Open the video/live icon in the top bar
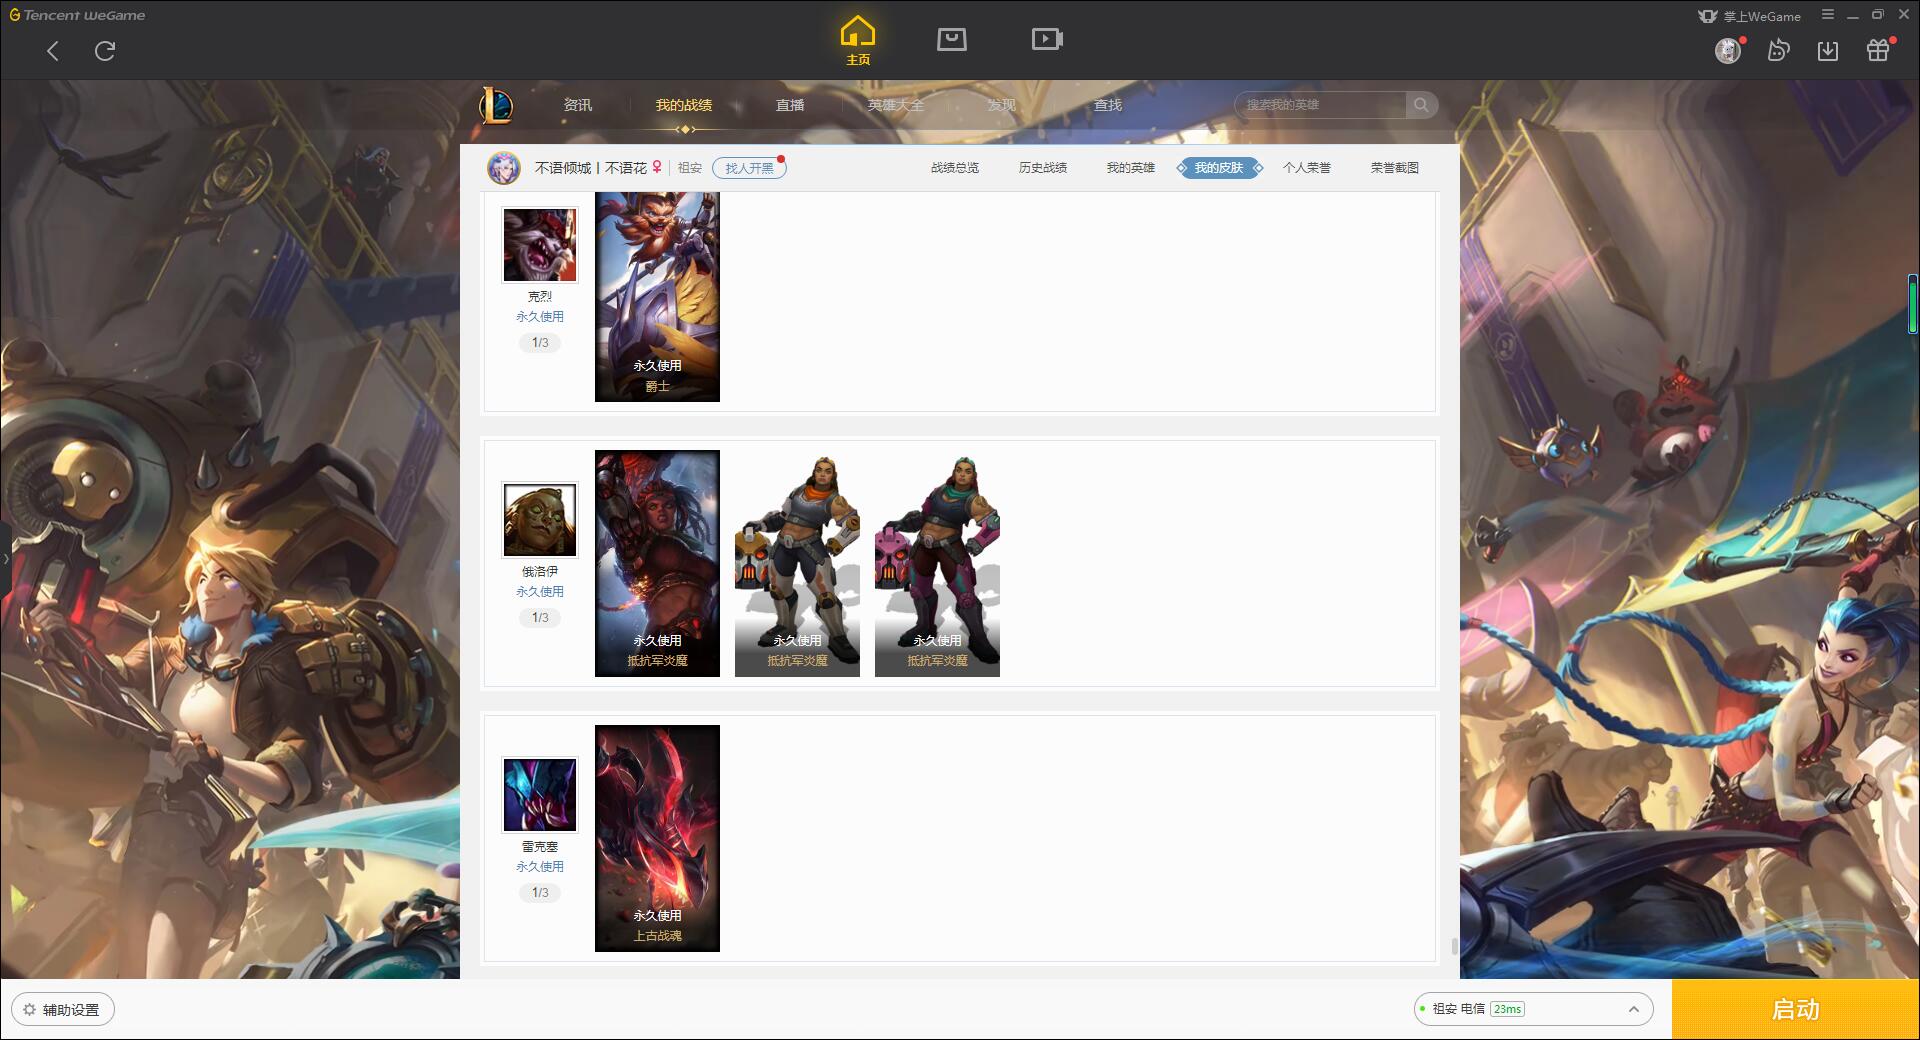Screen dimensions: 1920x1040 (x=1047, y=39)
